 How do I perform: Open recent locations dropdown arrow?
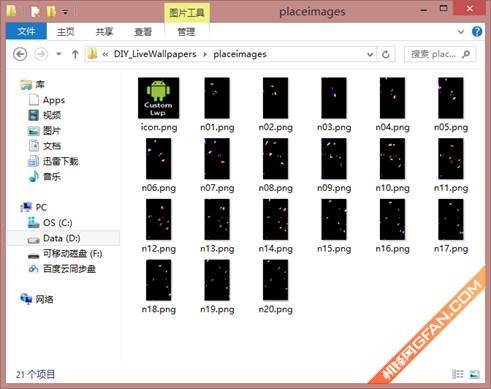point(59,54)
